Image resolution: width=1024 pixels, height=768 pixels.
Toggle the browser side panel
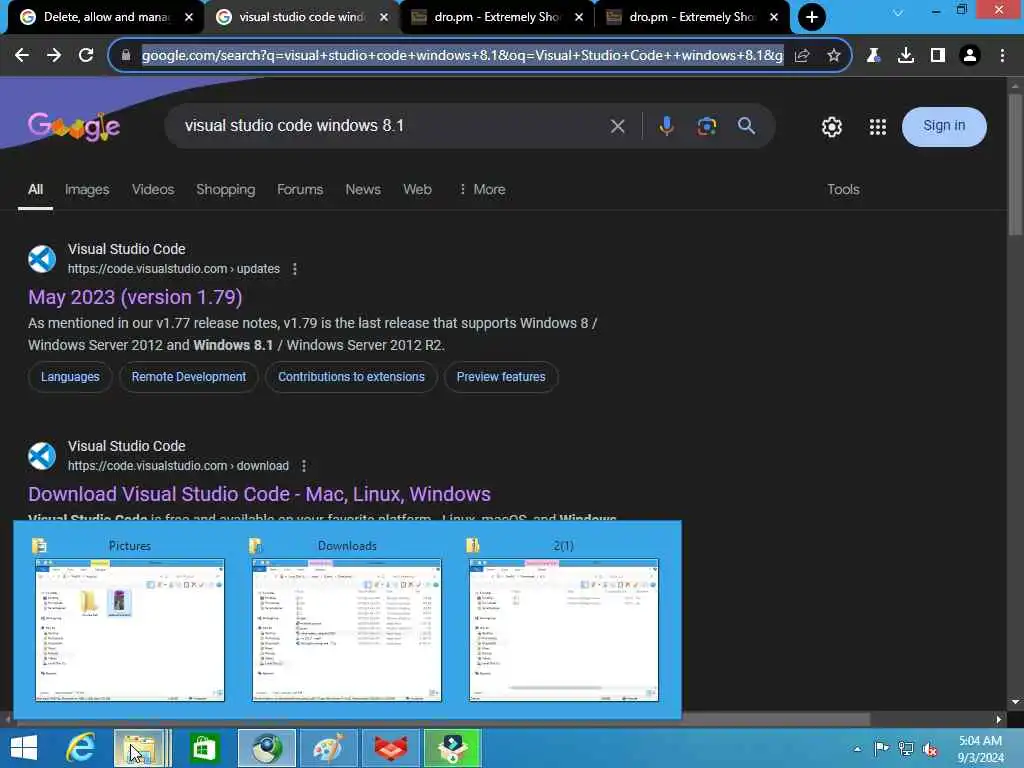938,56
